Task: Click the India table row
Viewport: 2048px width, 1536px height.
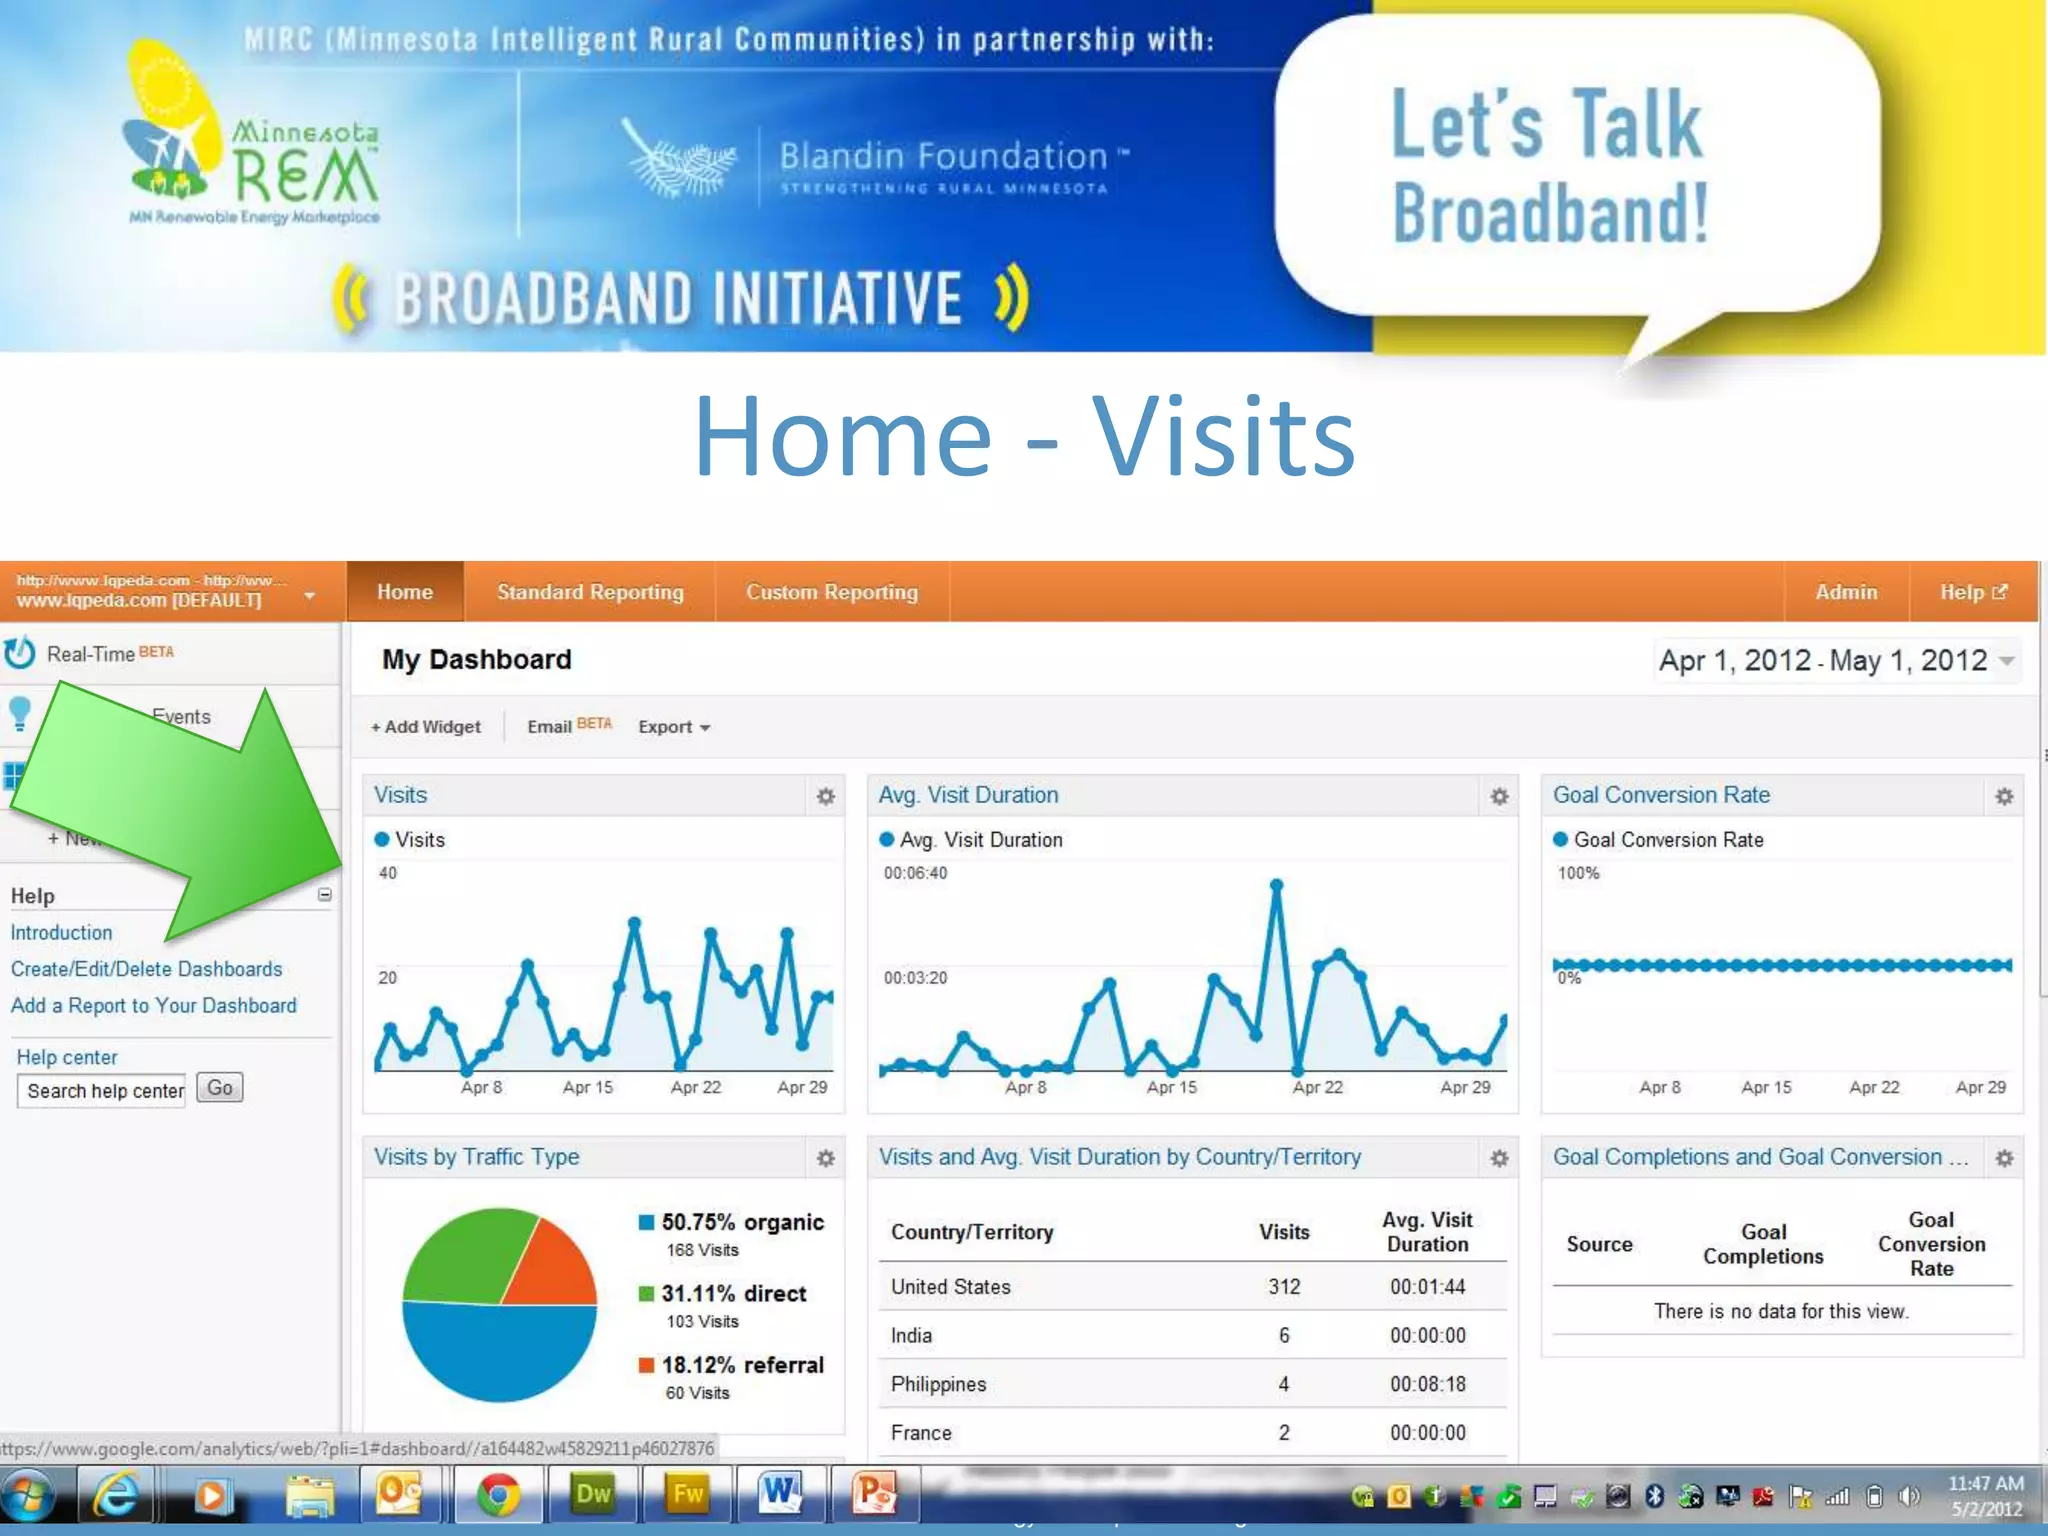Action: (x=1192, y=1335)
